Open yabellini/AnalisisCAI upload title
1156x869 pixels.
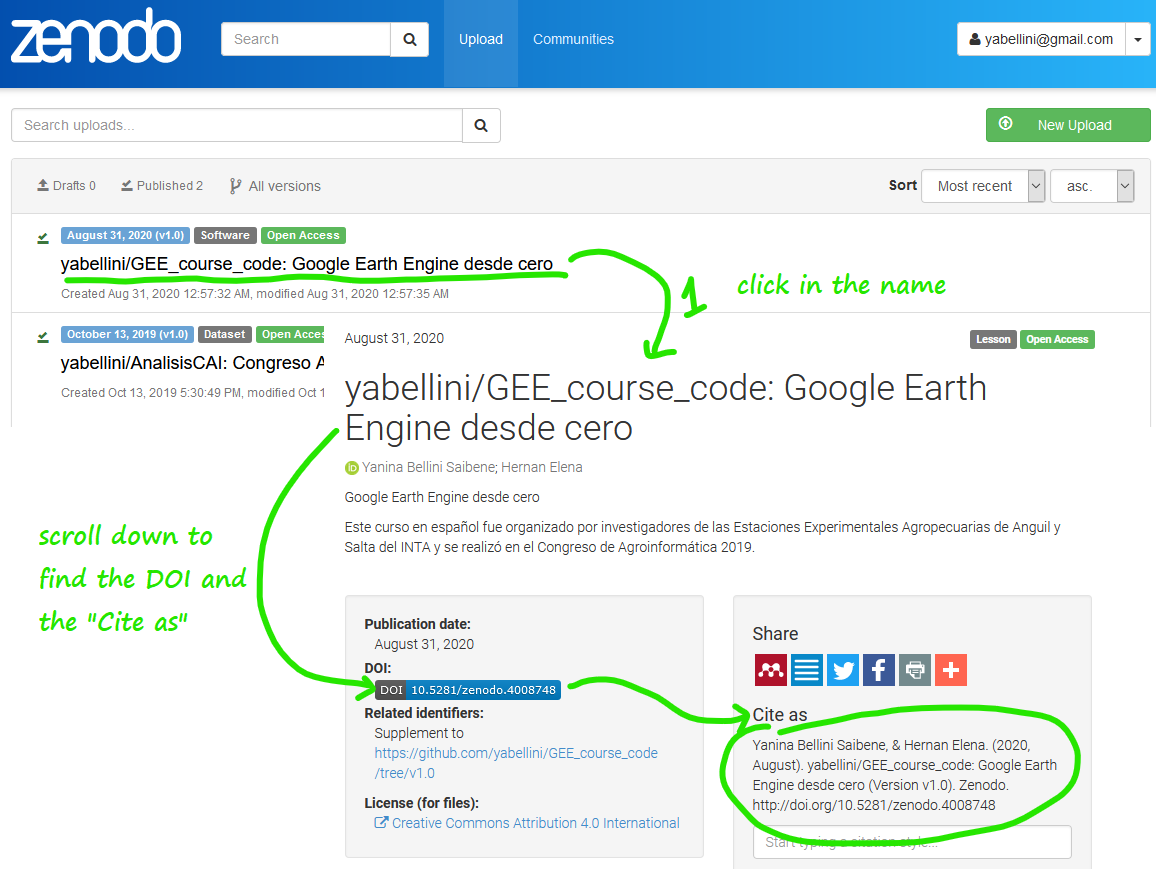tap(192, 363)
